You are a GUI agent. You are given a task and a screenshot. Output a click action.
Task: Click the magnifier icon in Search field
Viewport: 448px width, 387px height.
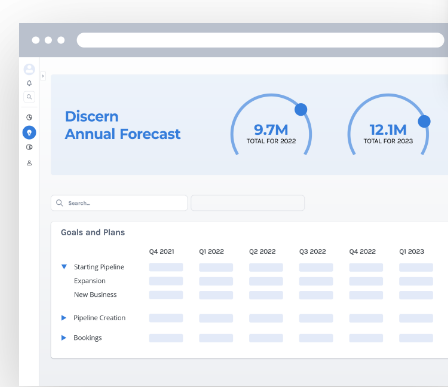[59, 203]
